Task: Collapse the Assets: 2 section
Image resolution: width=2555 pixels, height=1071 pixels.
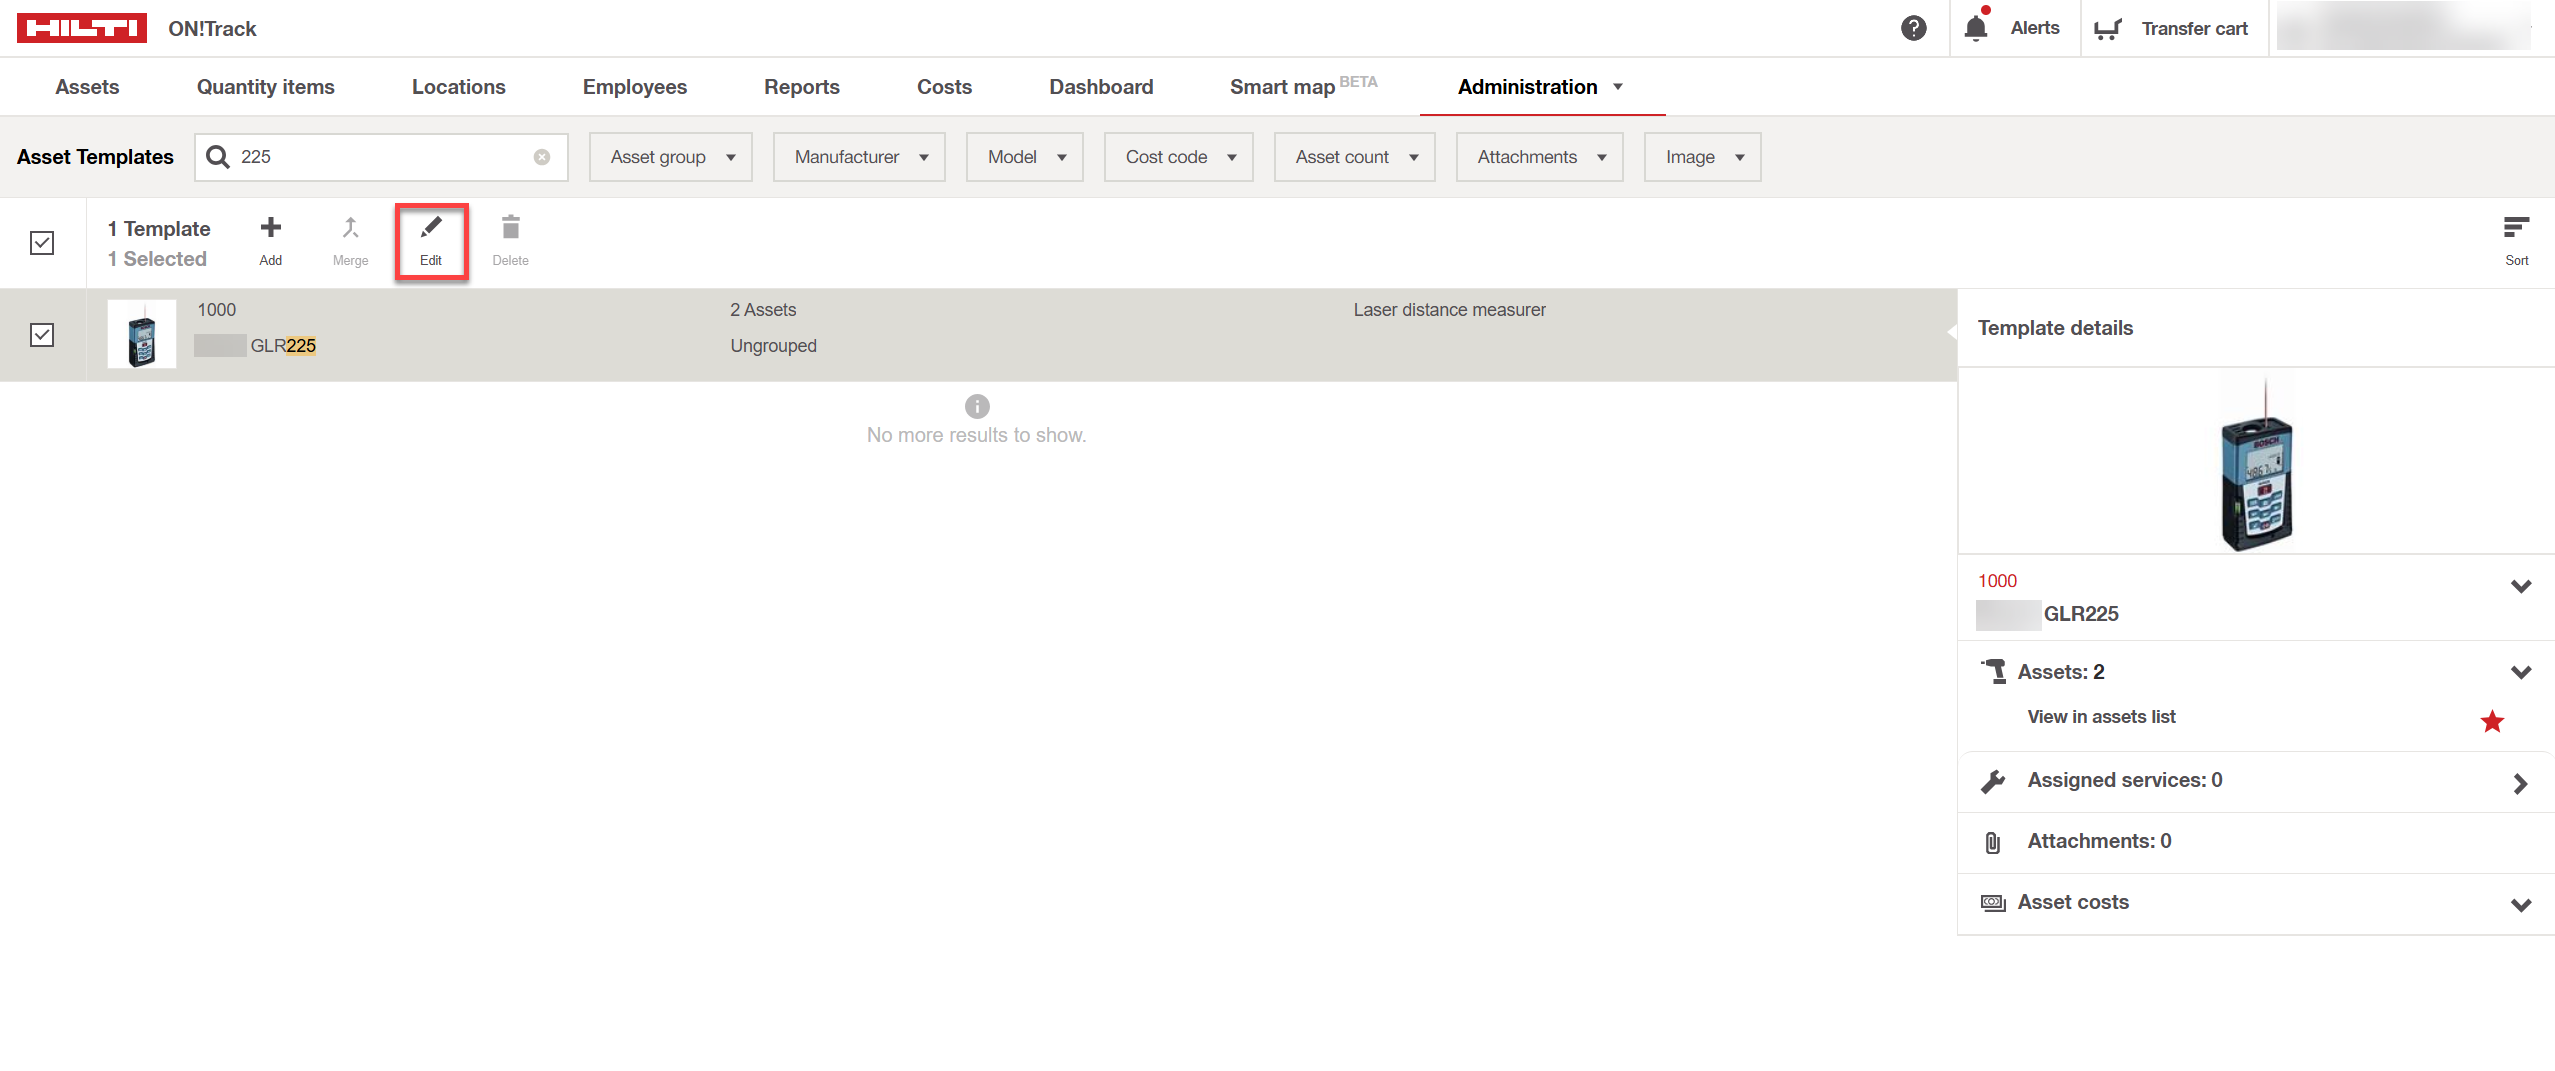Action: [x=2521, y=672]
